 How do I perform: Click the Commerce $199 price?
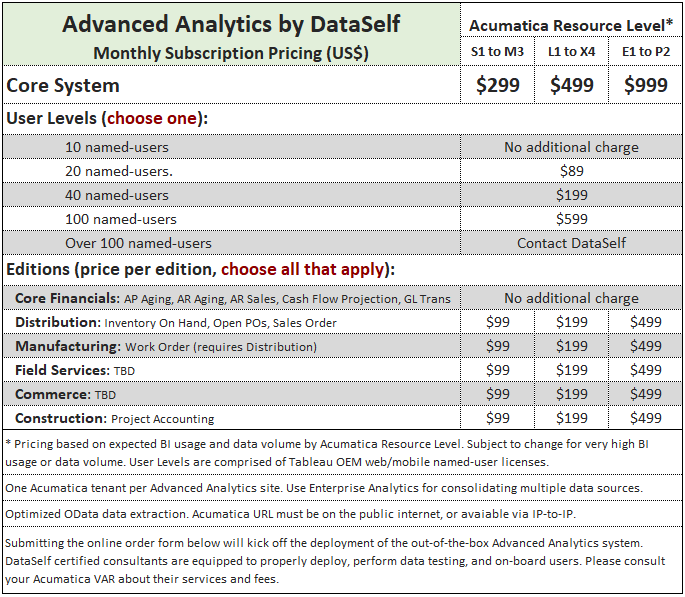[571, 394]
